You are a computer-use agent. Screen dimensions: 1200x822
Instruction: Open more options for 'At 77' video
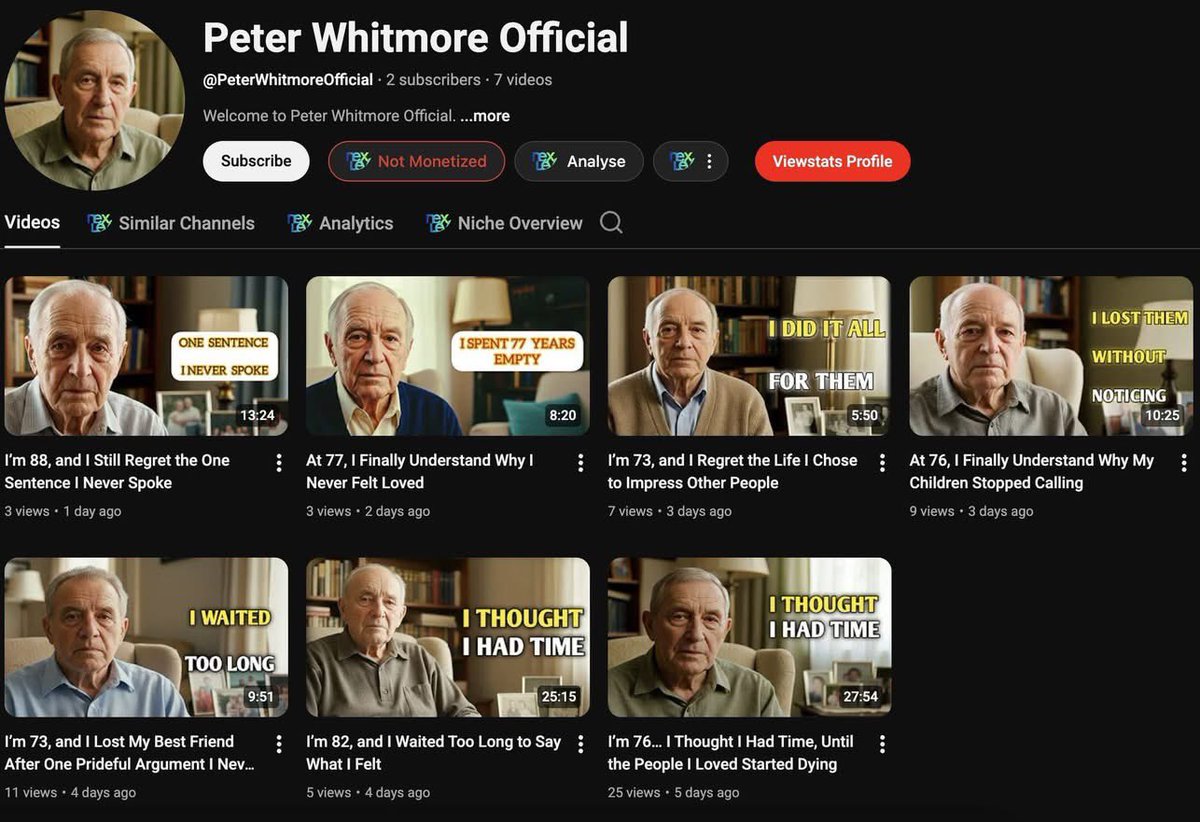(580, 462)
